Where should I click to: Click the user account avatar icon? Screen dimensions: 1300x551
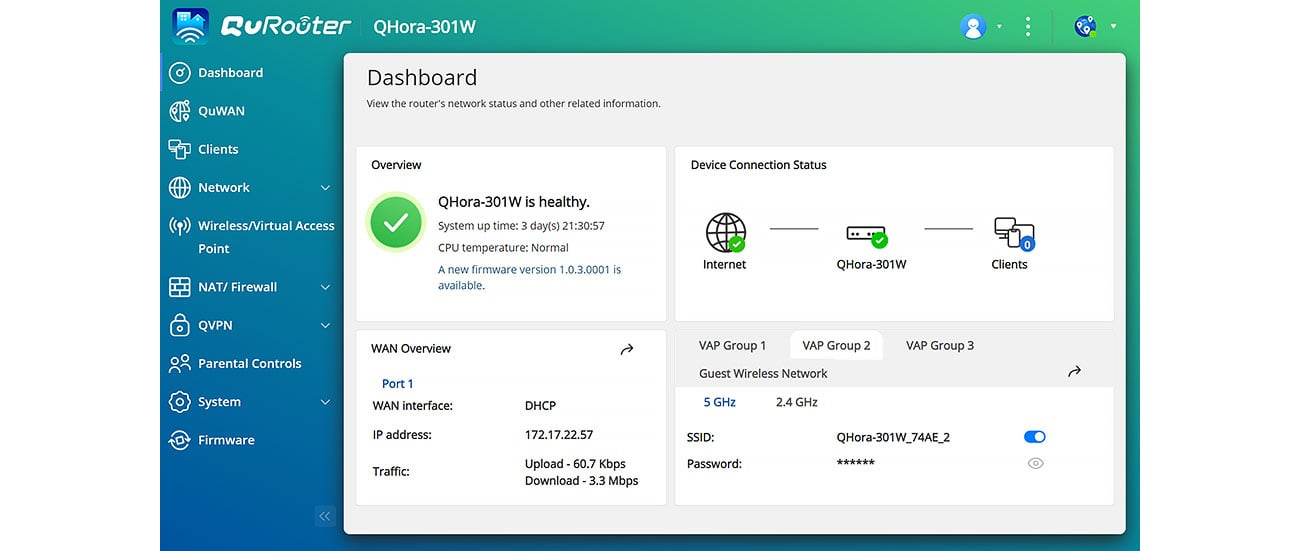pos(972,27)
